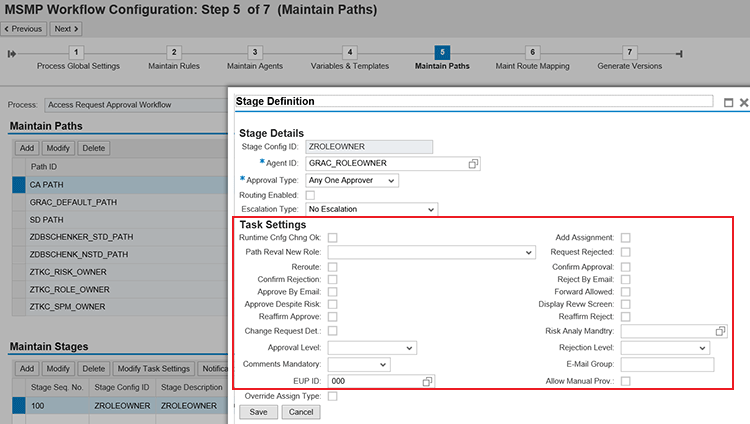Image resolution: width=750 pixels, height=424 pixels.
Task: Select step 2 Maintain Rules
Action: pyautogui.click(x=174, y=52)
